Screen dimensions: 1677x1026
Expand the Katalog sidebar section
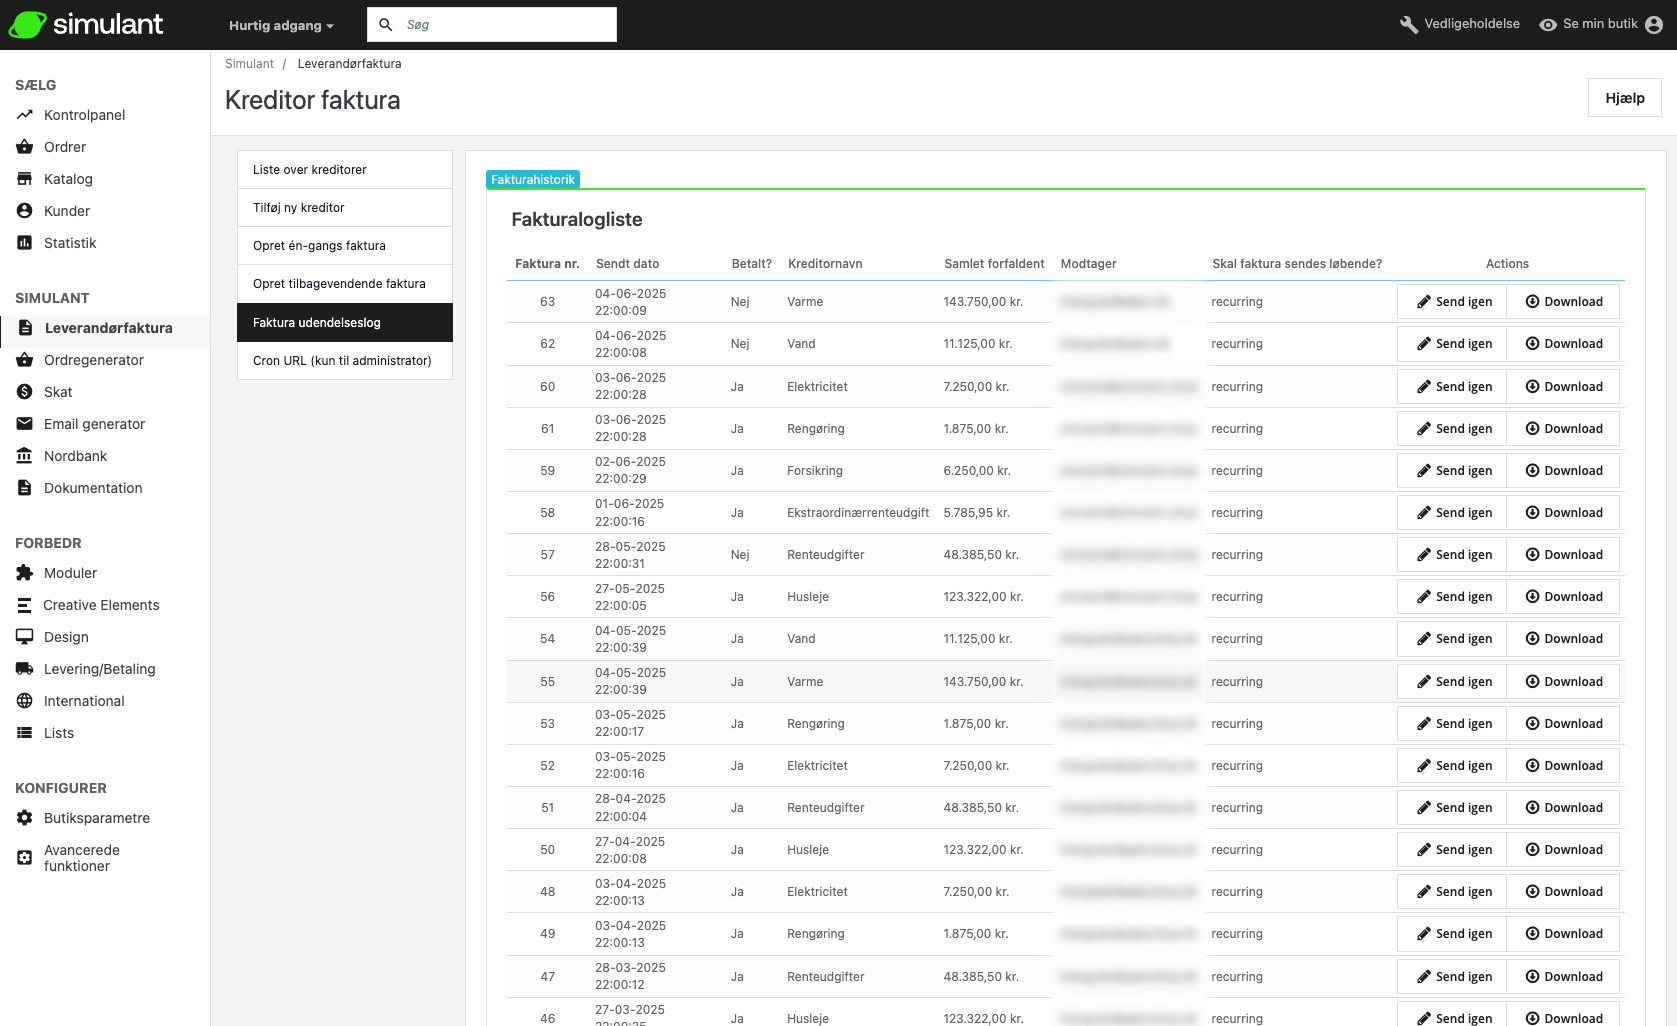[x=68, y=179]
